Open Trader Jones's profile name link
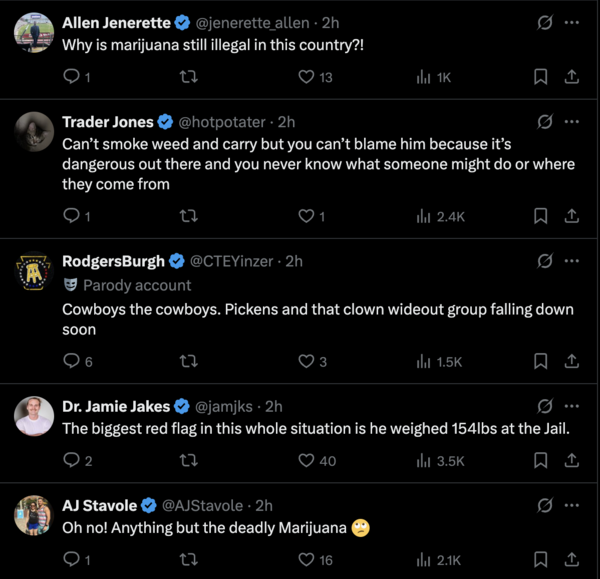The height and width of the screenshot is (579, 600). point(108,122)
